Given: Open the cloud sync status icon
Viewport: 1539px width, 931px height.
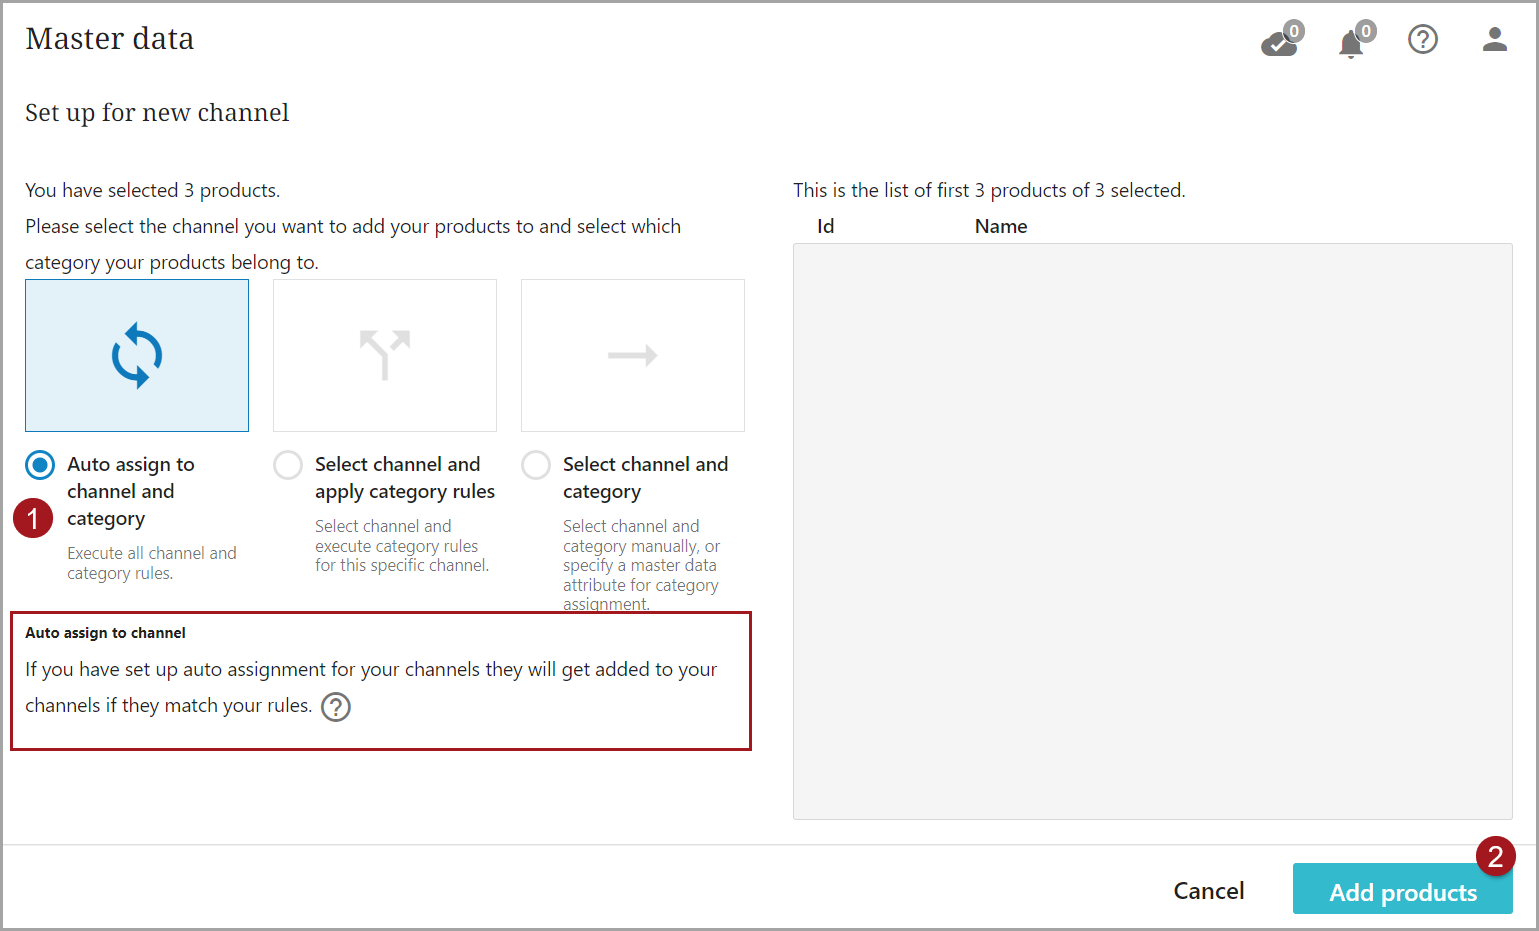Looking at the screenshot, I should tap(1279, 42).
